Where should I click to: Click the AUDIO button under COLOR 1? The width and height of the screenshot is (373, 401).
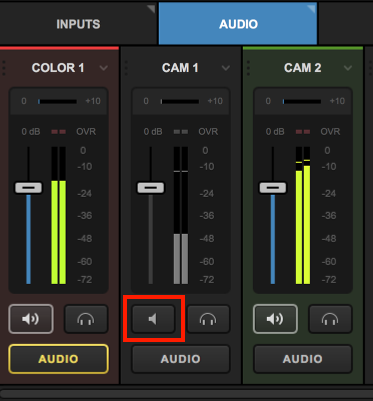coord(58,359)
